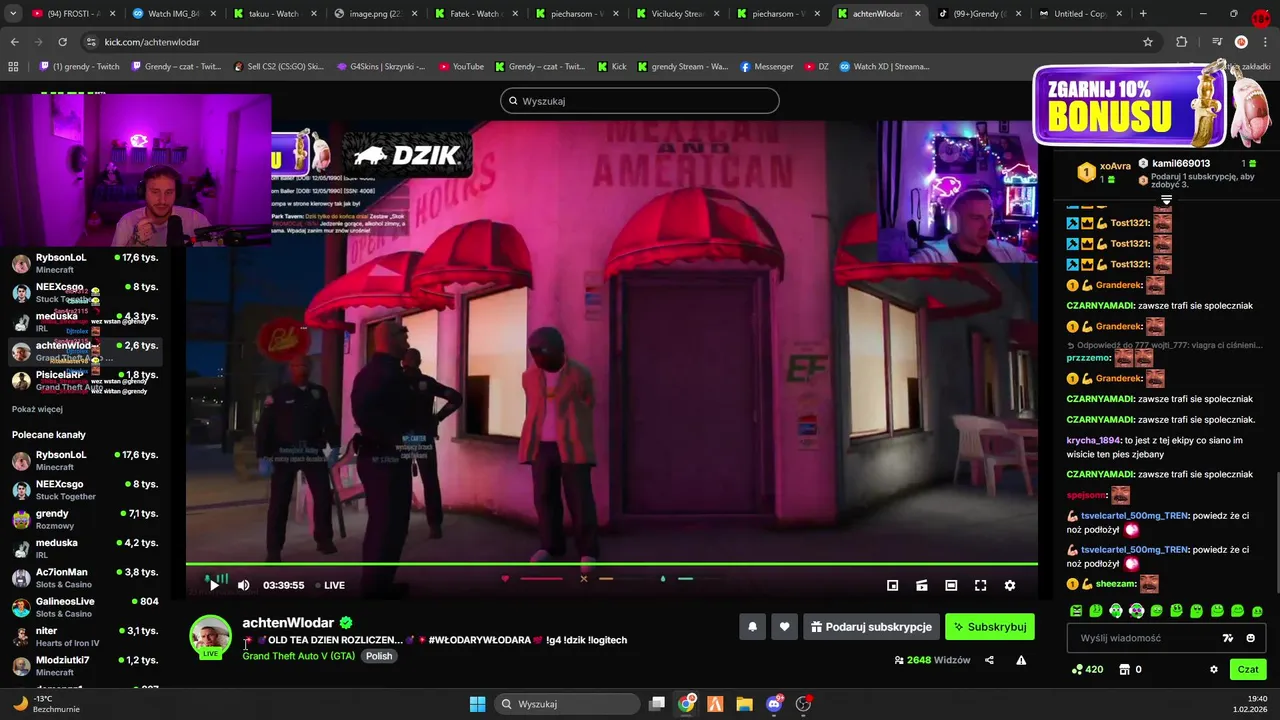Switch to the image.png browser tab
1280x720 pixels.
[374, 14]
